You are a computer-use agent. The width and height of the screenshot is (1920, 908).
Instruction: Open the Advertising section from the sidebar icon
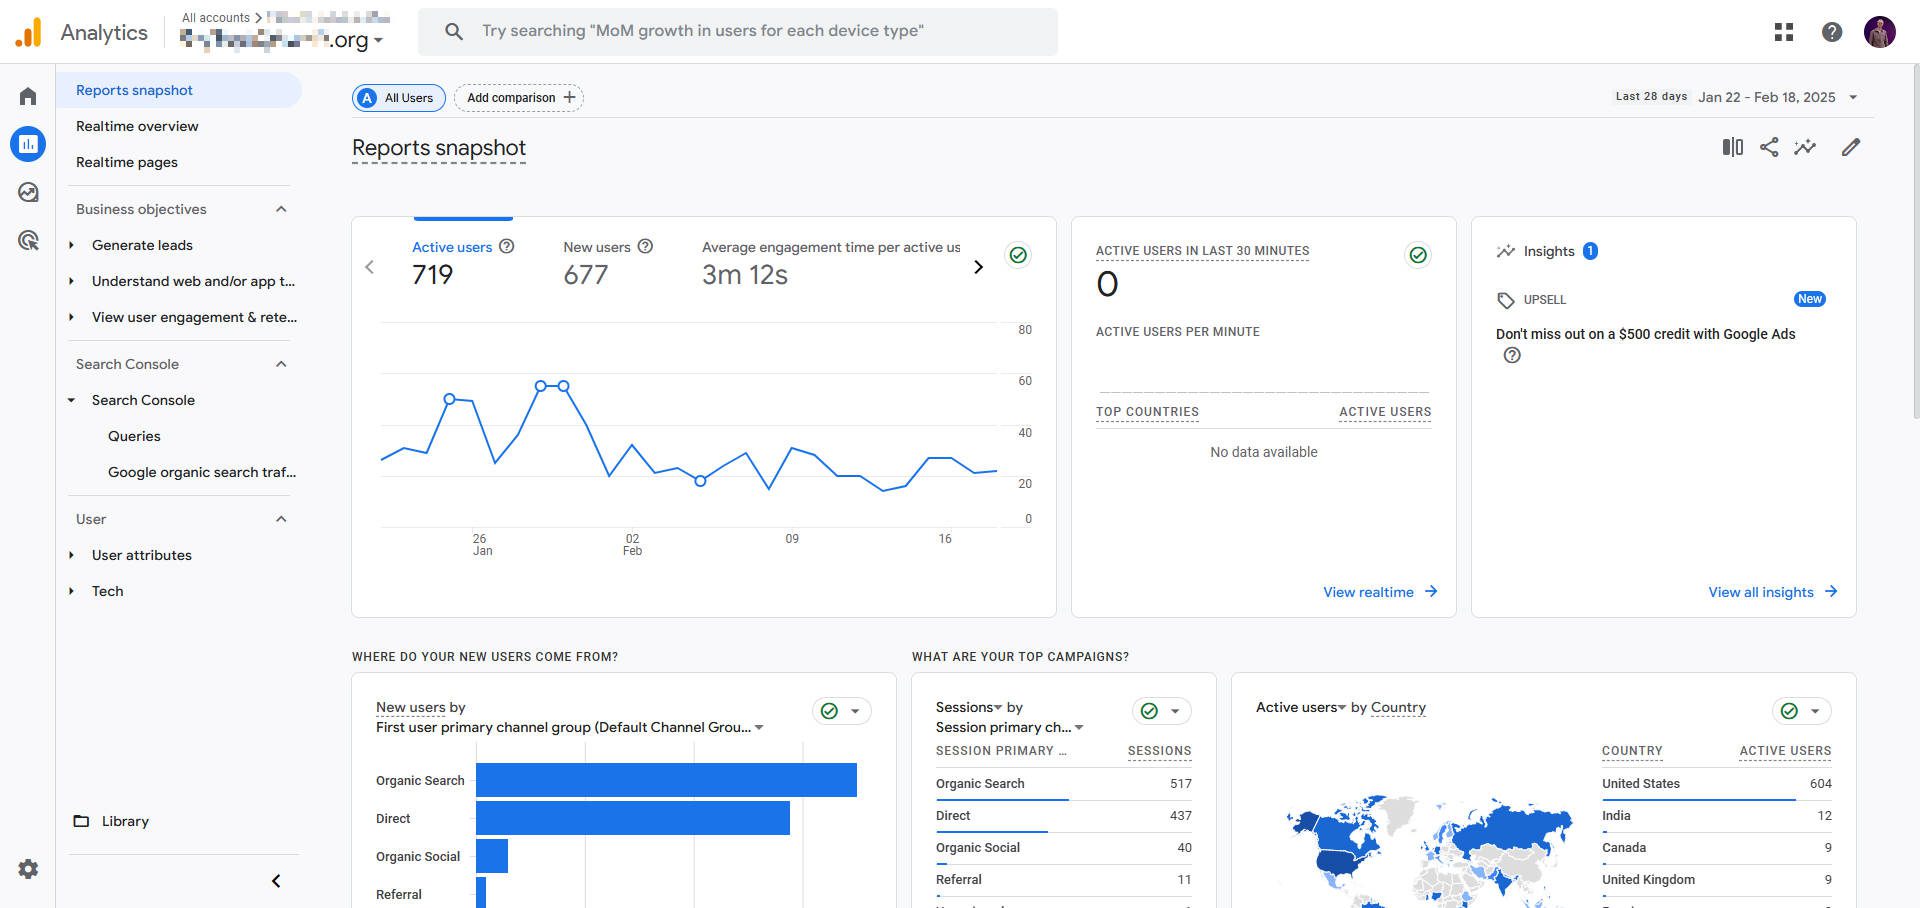[27, 240]
